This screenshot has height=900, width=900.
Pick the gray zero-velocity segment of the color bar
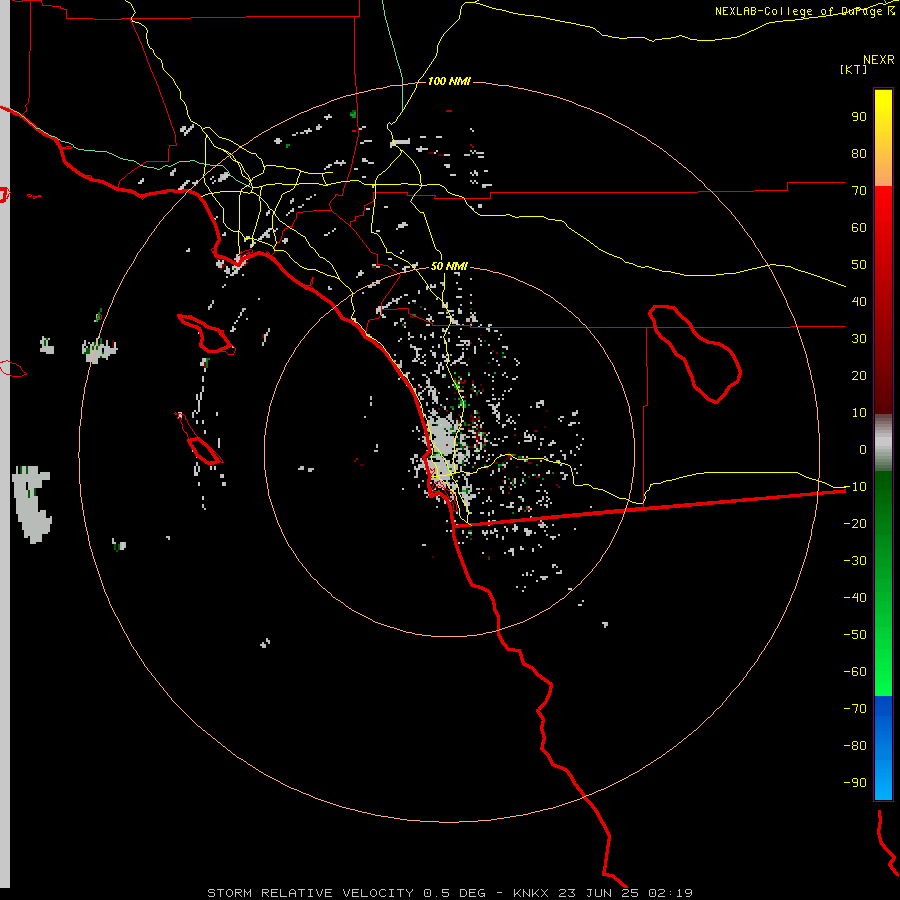tap(883, 443)
